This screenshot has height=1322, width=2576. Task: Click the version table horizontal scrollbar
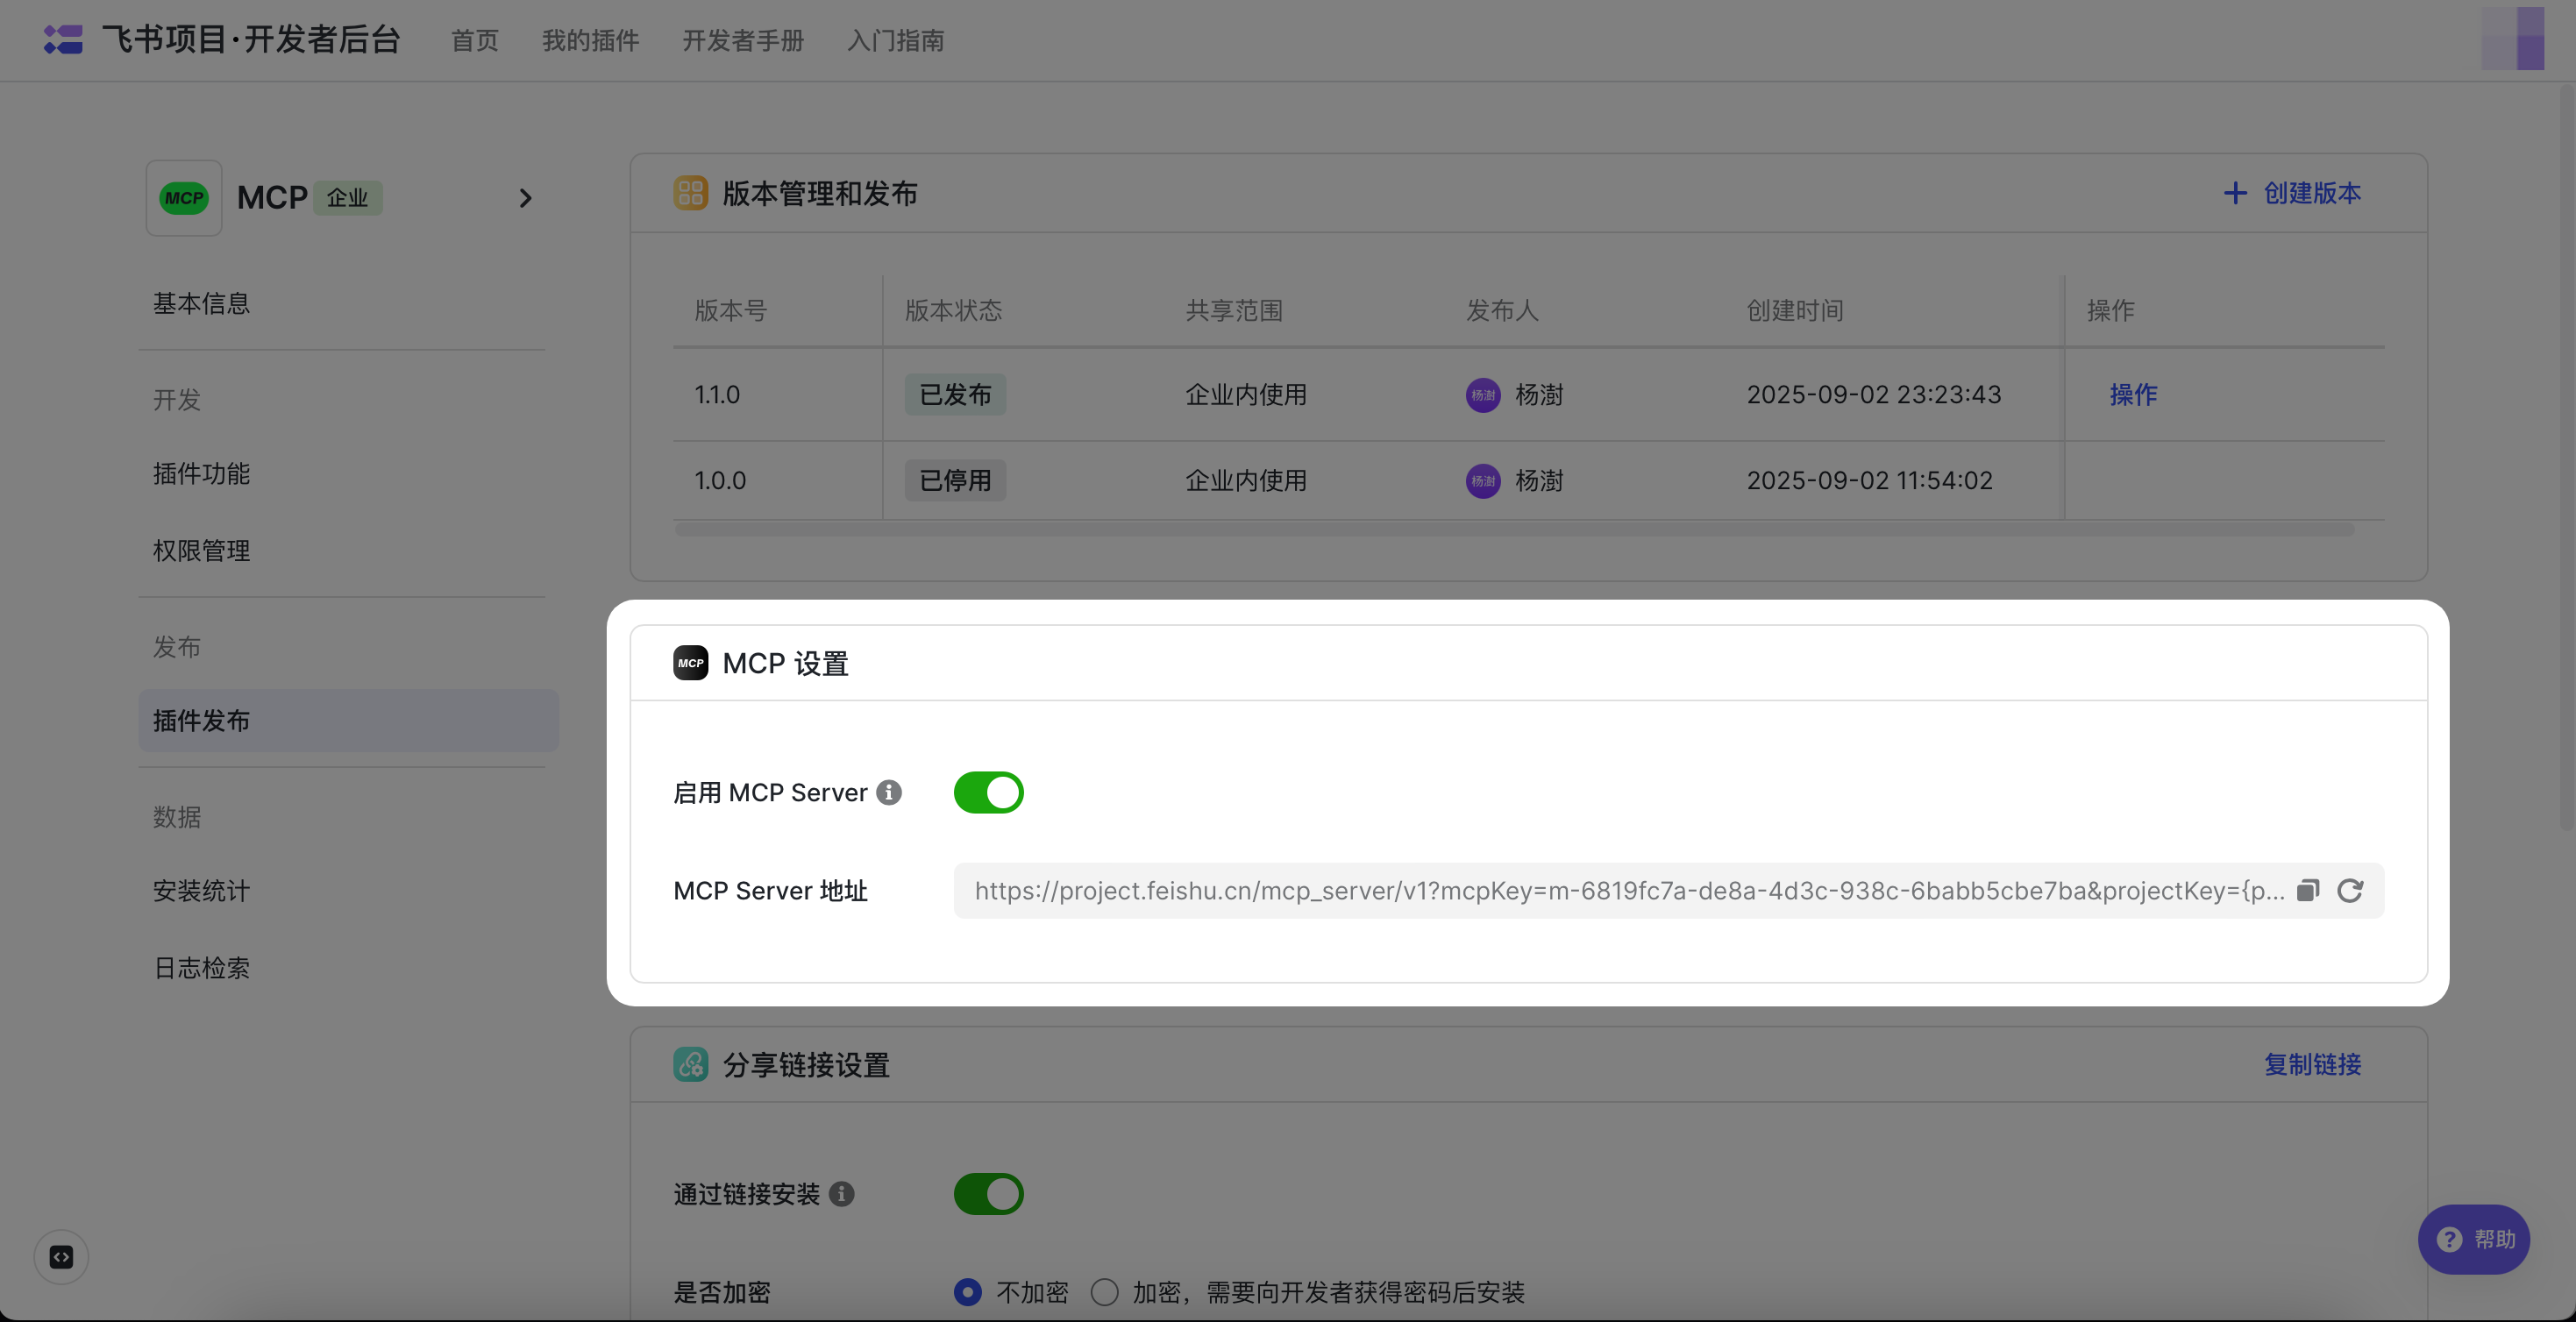(x=1514, y=529)
